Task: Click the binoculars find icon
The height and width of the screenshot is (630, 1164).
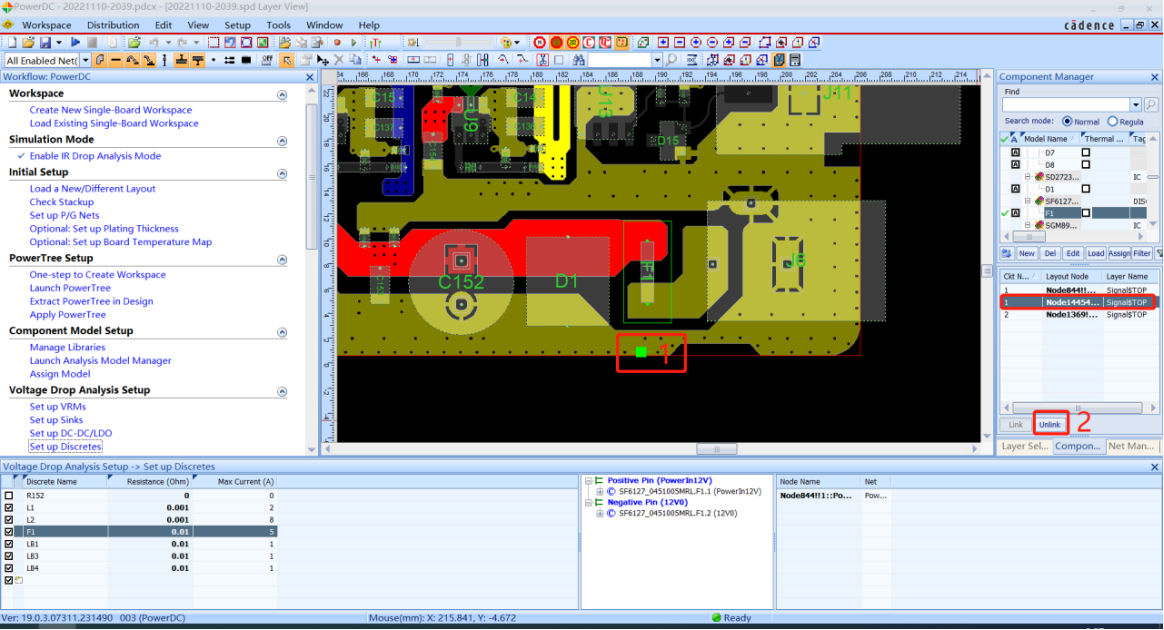Action: coord(578,60)
